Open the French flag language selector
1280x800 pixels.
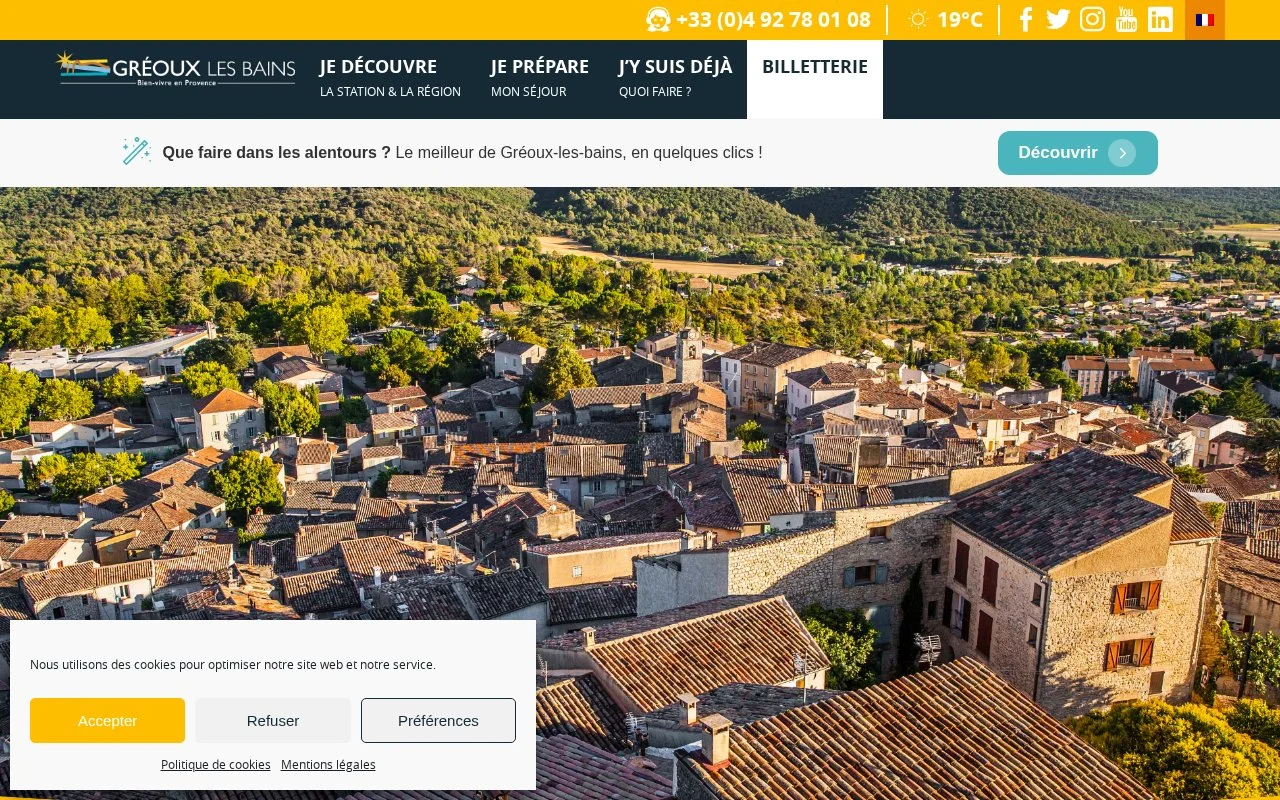(x=1205, y=20)
